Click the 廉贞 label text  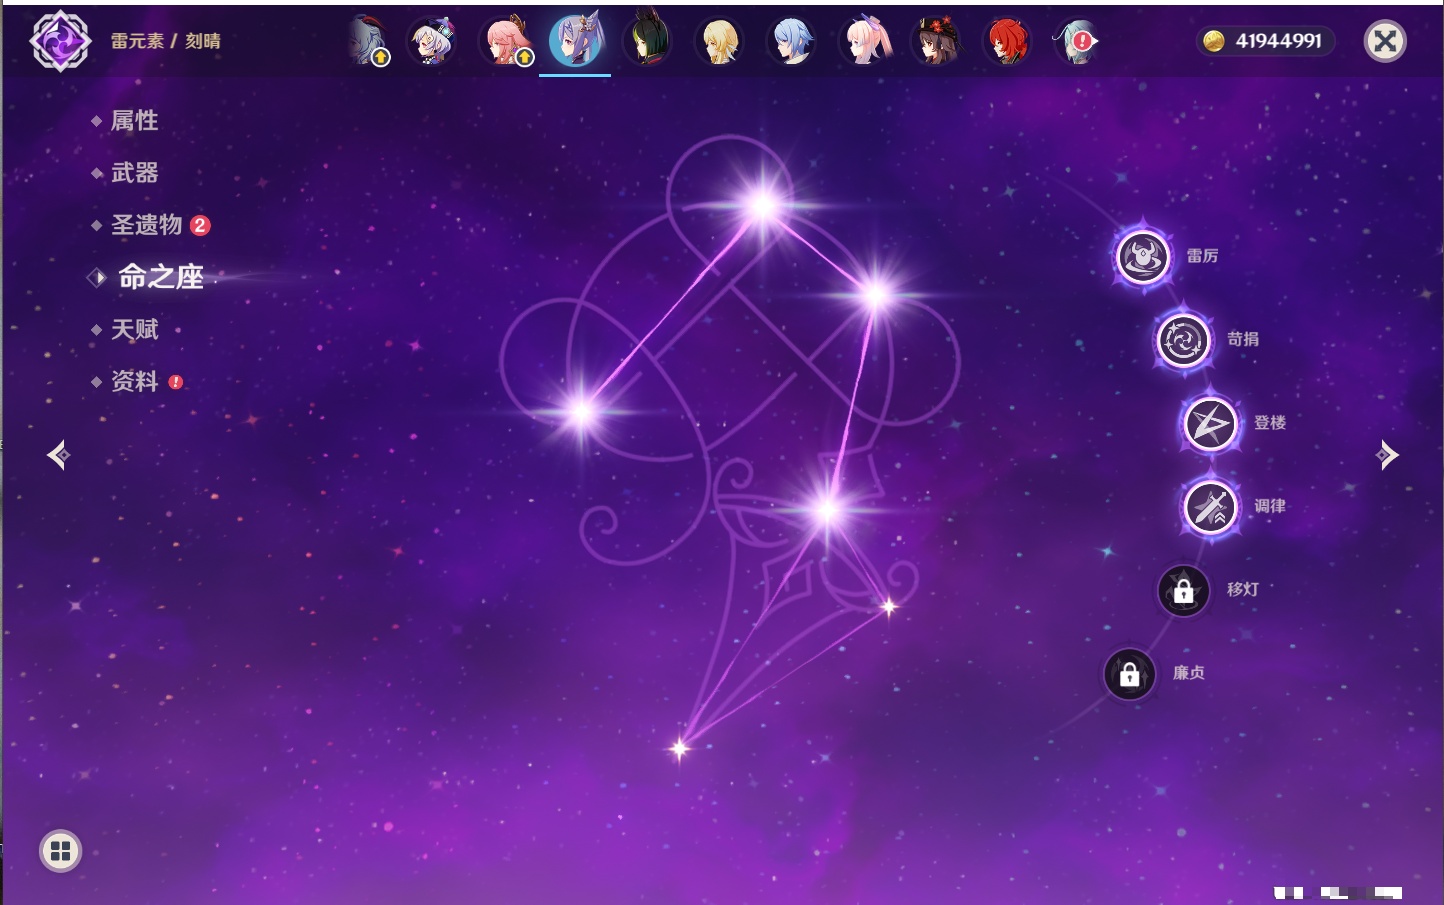click(x=1189, y=673)
